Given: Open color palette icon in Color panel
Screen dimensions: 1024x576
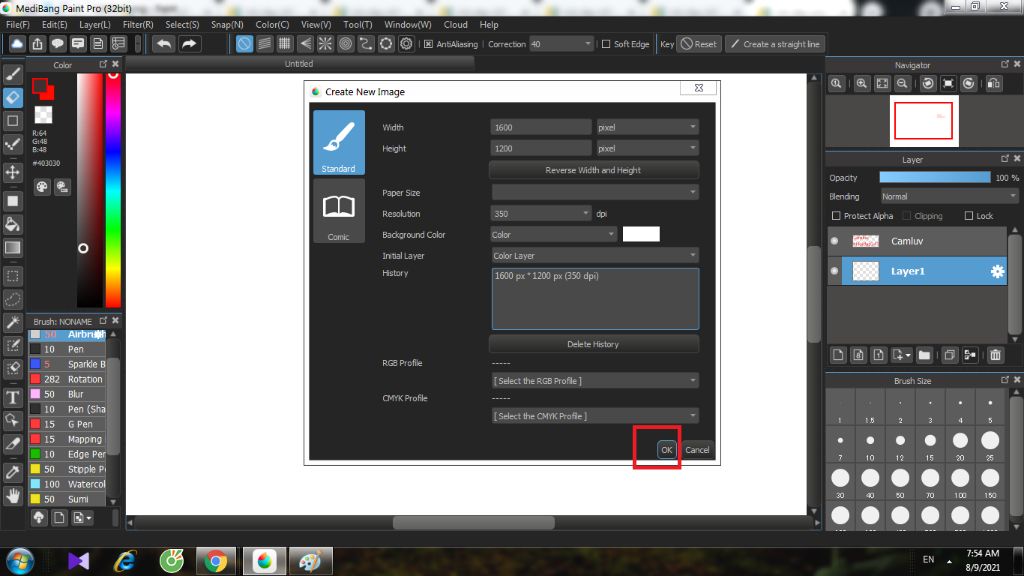Looking at the screenshot, I should 42,187.
